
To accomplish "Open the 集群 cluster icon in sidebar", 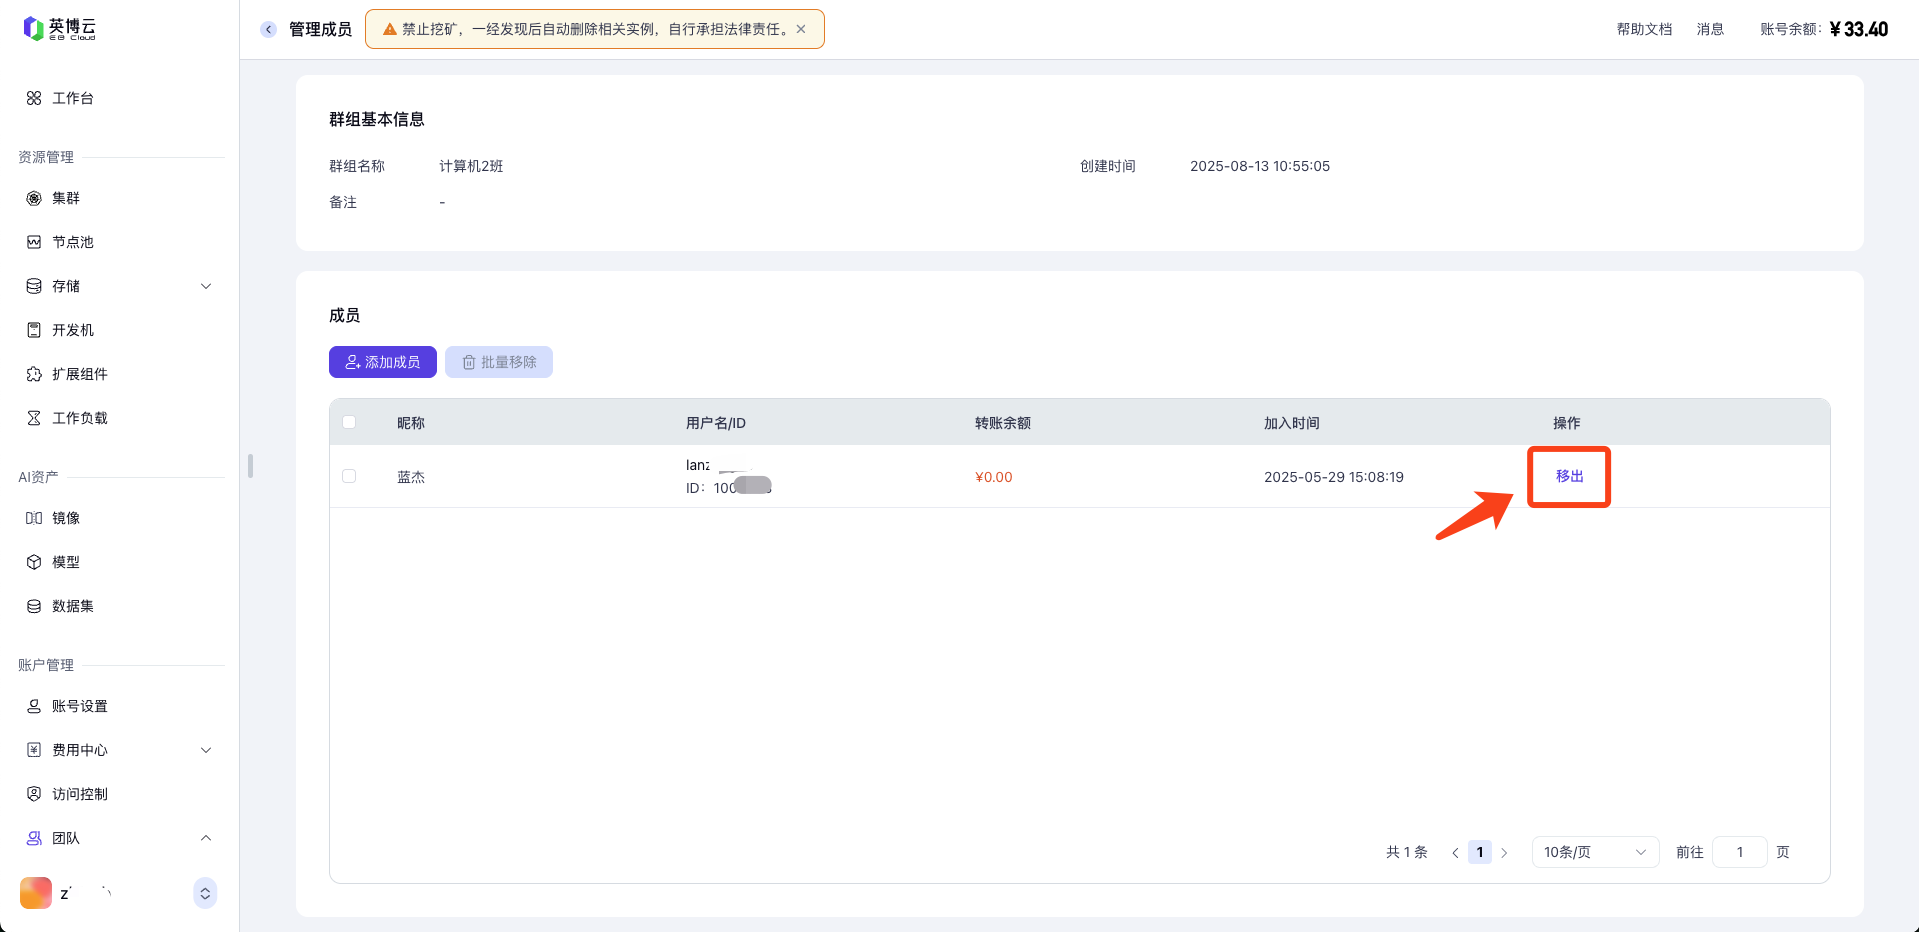I will point(34,198).
